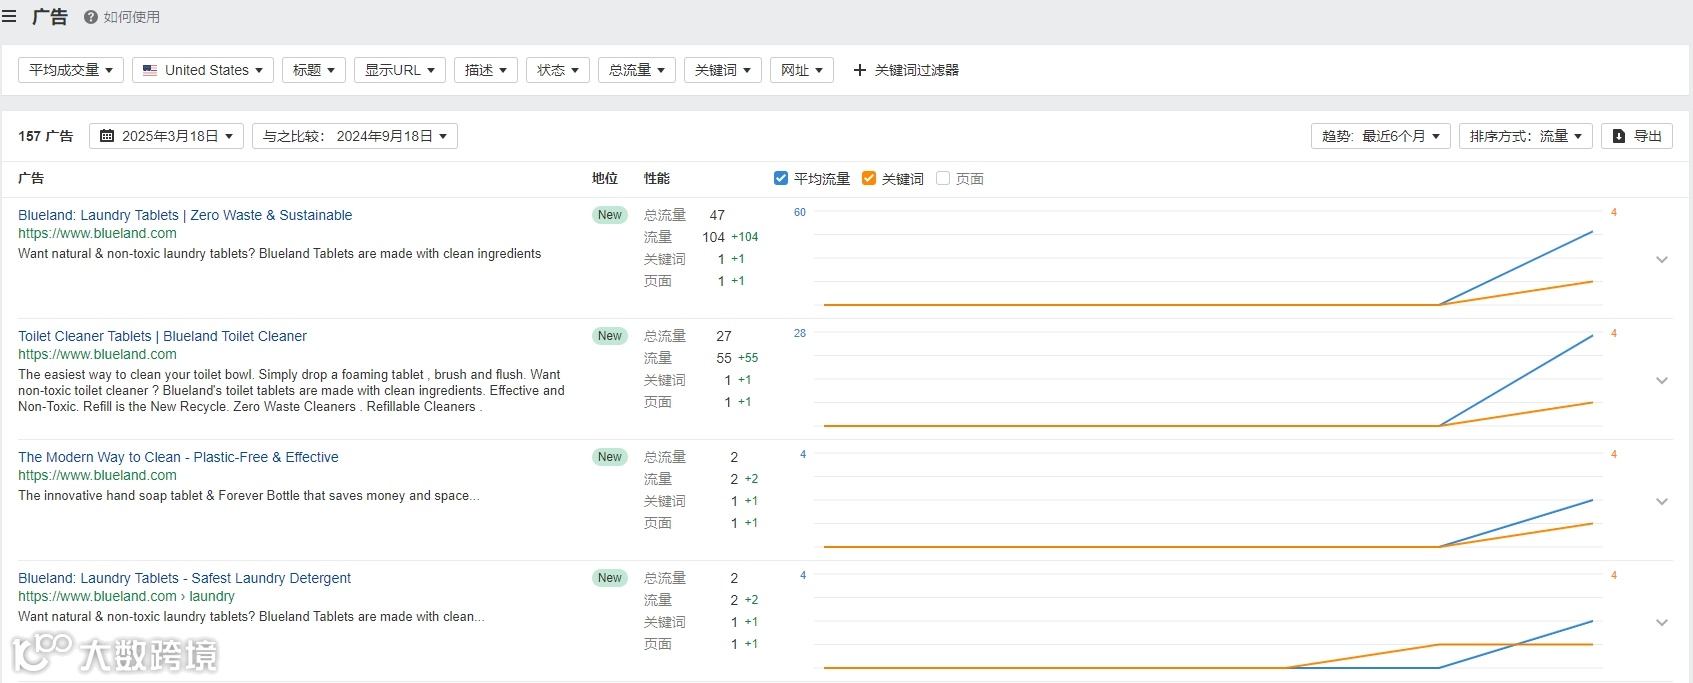Click the 157 广告 count label
This screenshot has height=683, width=1693.
[x=46, y=136]
